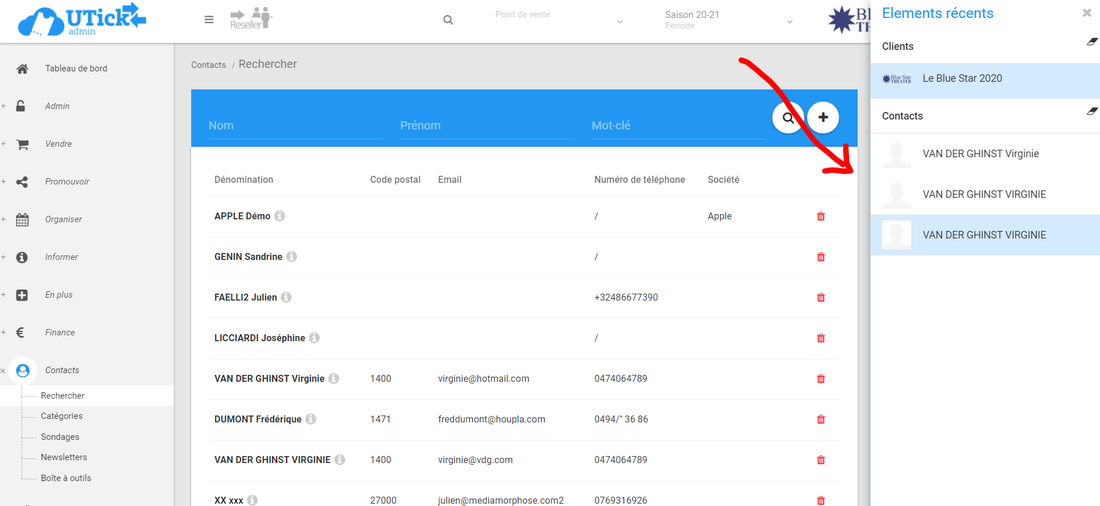Select Le Blue Star 2020 recent client
The height and width of the screenshot is (506, 1100).
point(962,79)
